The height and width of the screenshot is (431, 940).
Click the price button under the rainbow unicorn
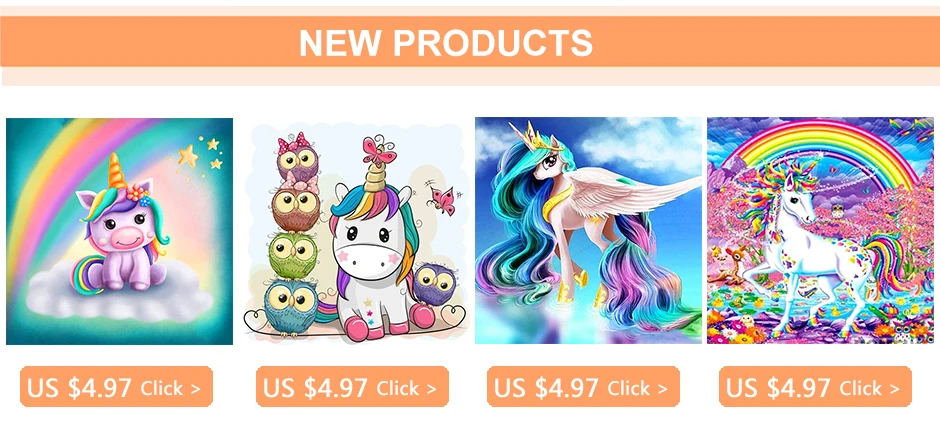815,387
